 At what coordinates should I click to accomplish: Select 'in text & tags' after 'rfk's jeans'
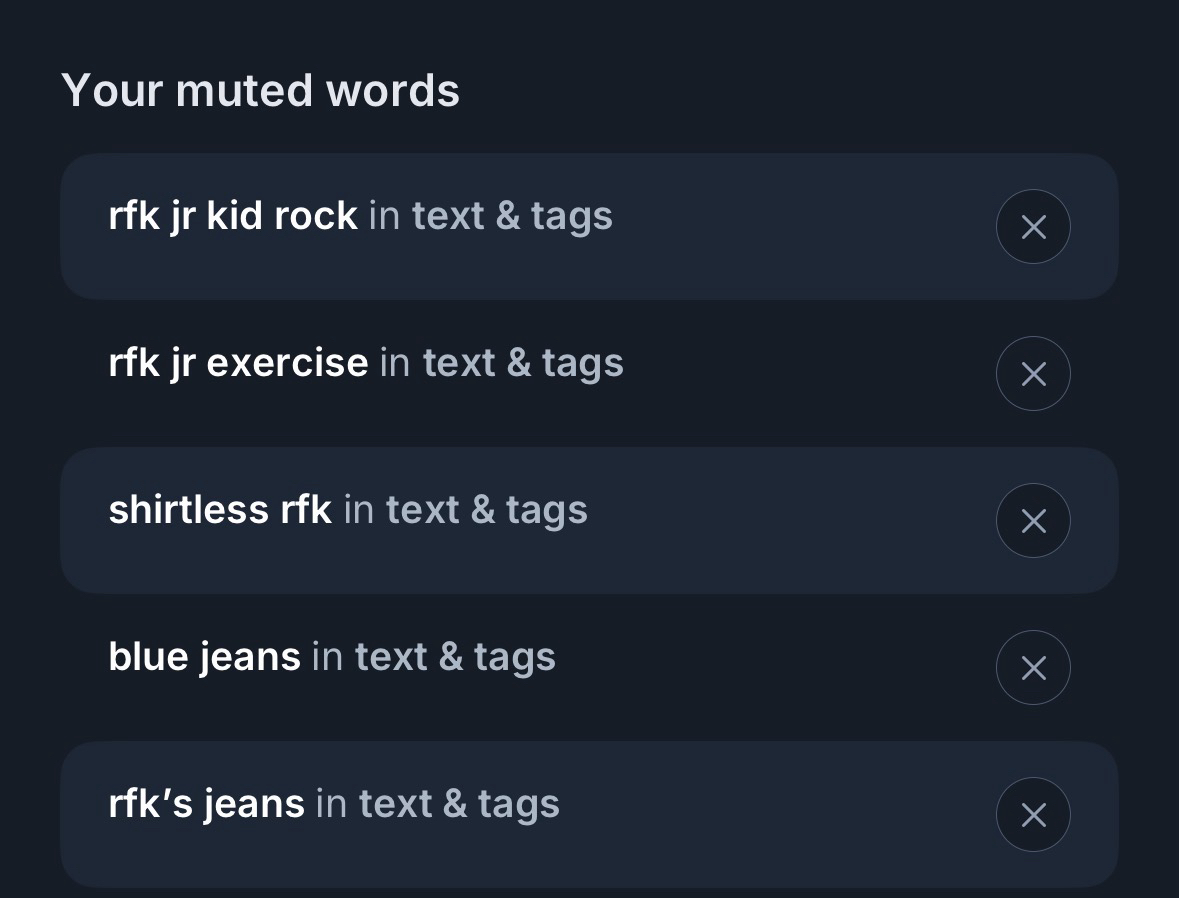pyautogui.click(x=438, y=804)
